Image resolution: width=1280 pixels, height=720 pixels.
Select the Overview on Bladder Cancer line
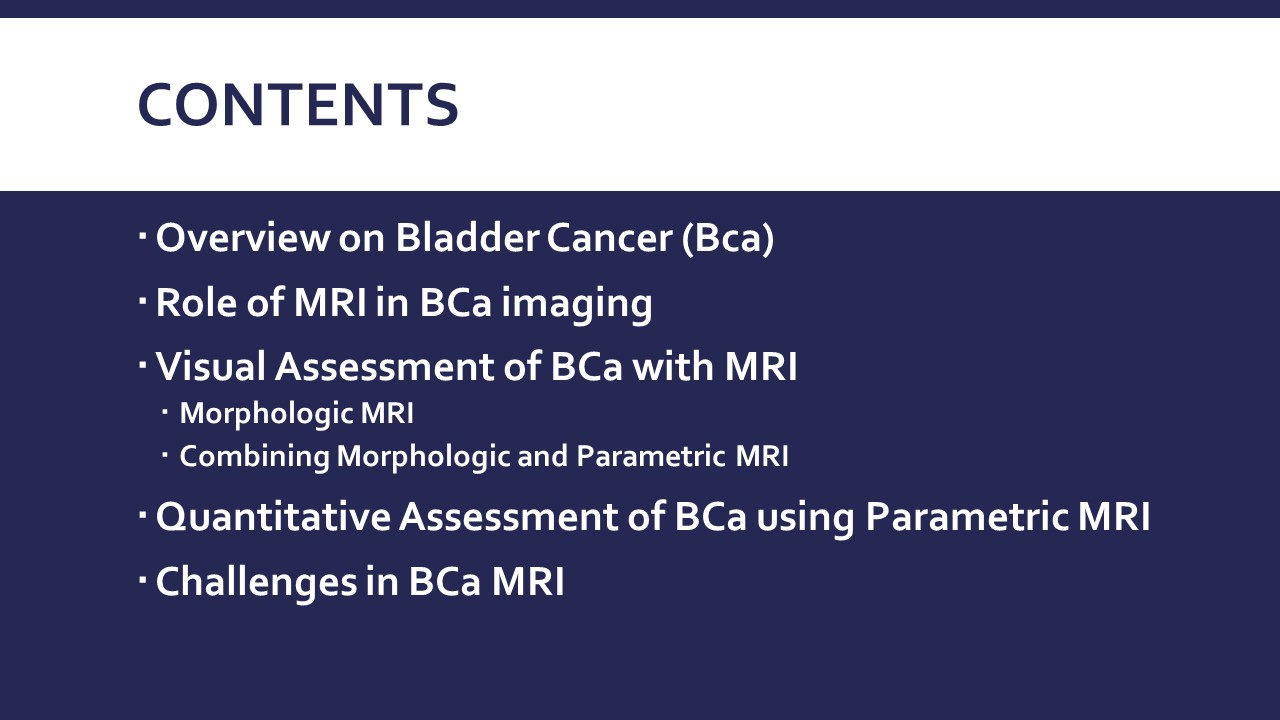point(464,238)
